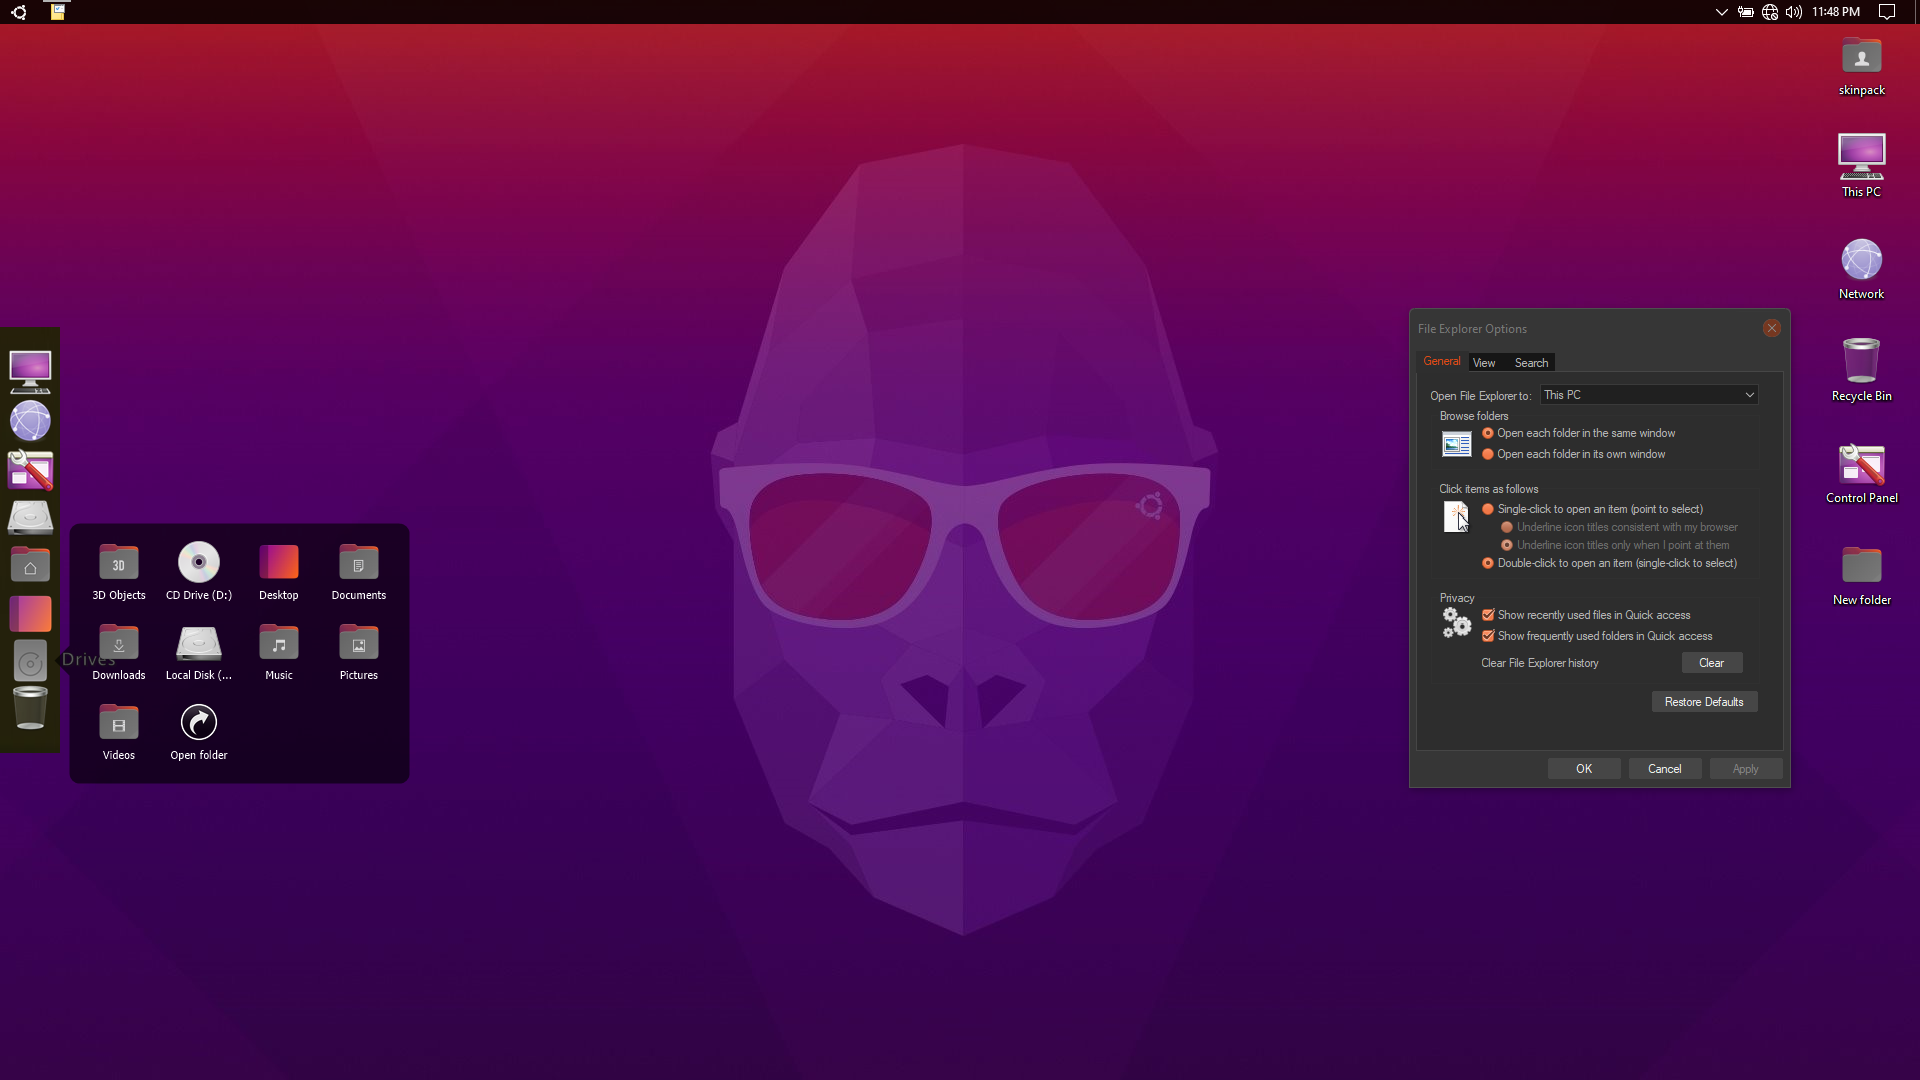Click the clock in the top bar

pyautogui.click(x=1835, y=12)
